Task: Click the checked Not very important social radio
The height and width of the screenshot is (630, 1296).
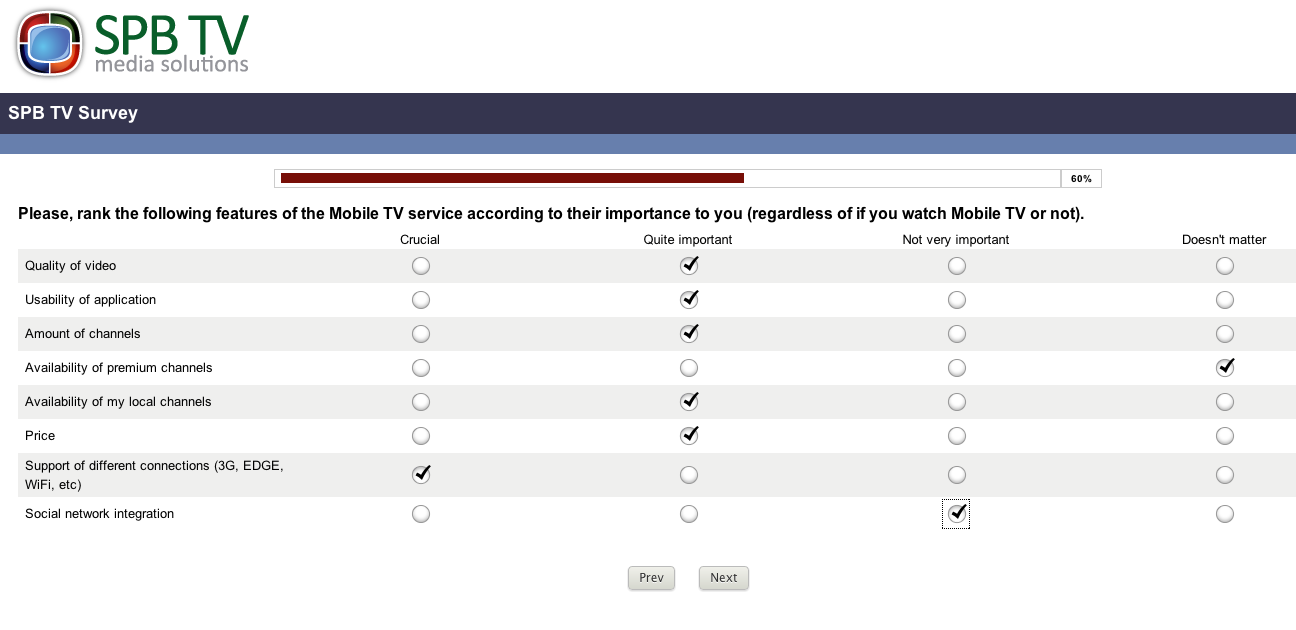Action: [x=957, y=514]
